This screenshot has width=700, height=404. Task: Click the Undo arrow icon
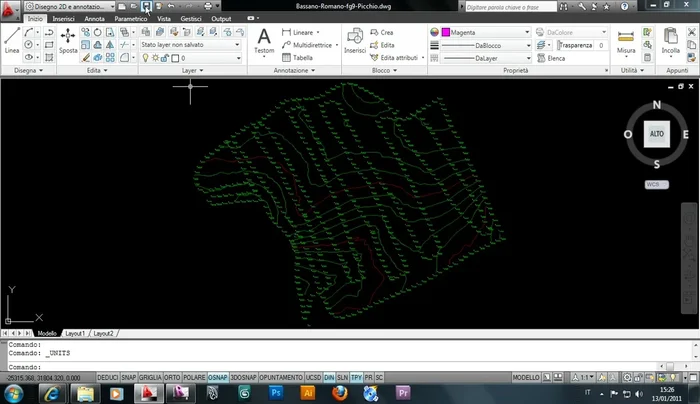171,6
